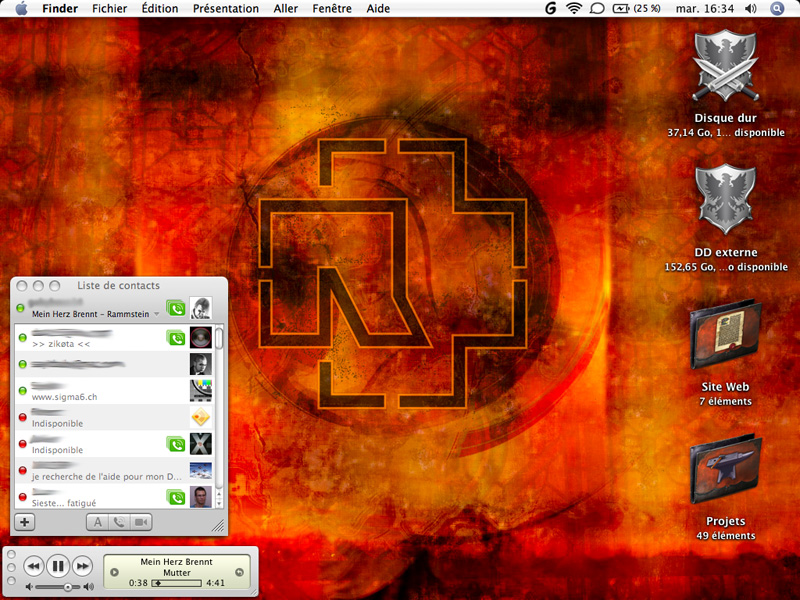Click the red status dot beside Sieste… fatigué

click(x=22, y=497)
